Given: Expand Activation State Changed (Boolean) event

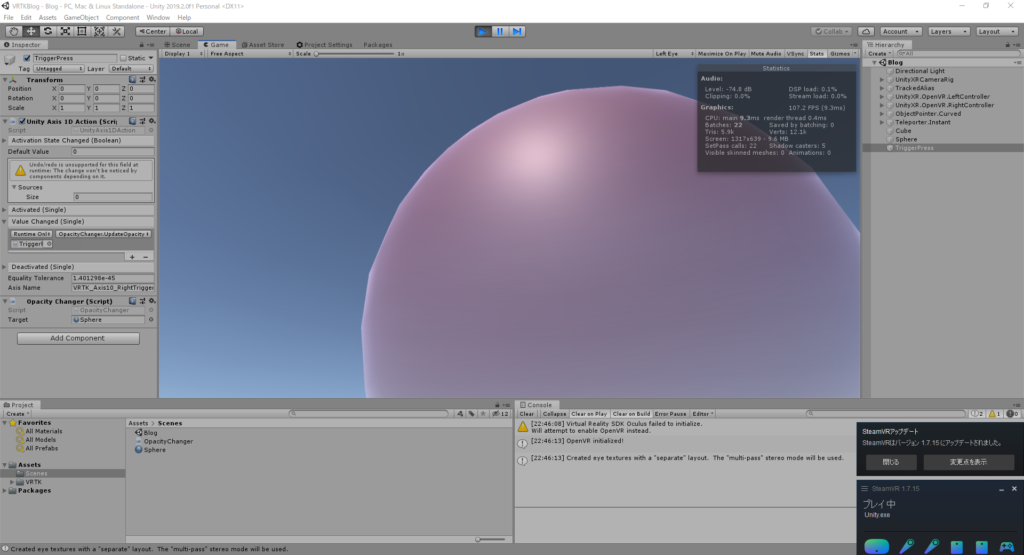Looking at the screenshot, I should pyautogui.click(x=5, y=140).
